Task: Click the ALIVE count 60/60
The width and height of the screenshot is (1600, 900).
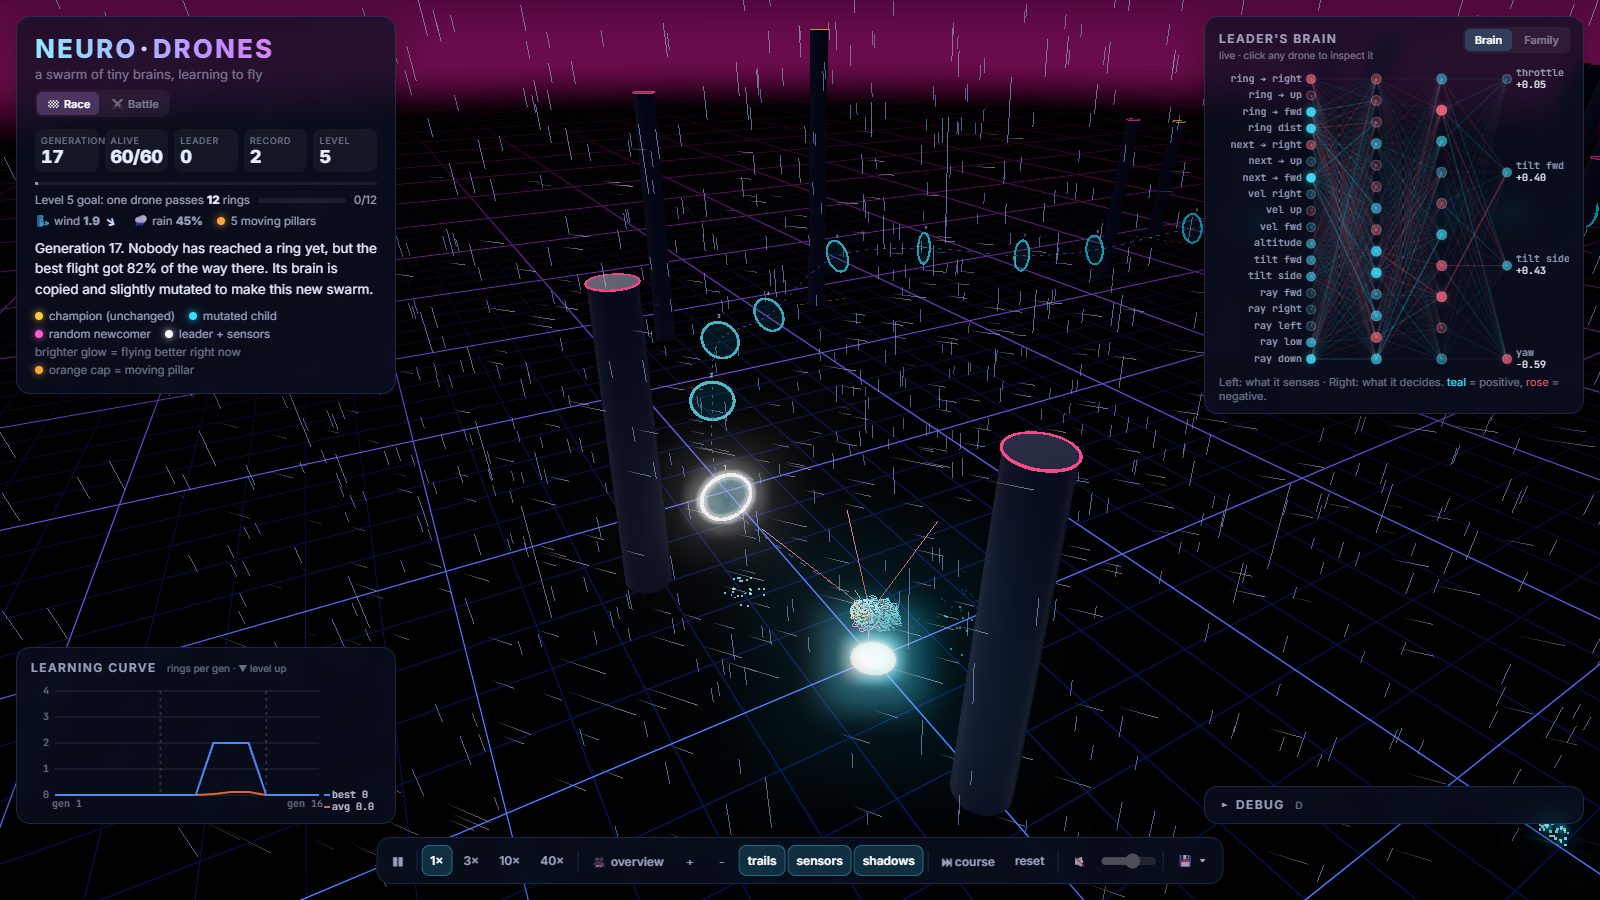Action: point(136,157)
